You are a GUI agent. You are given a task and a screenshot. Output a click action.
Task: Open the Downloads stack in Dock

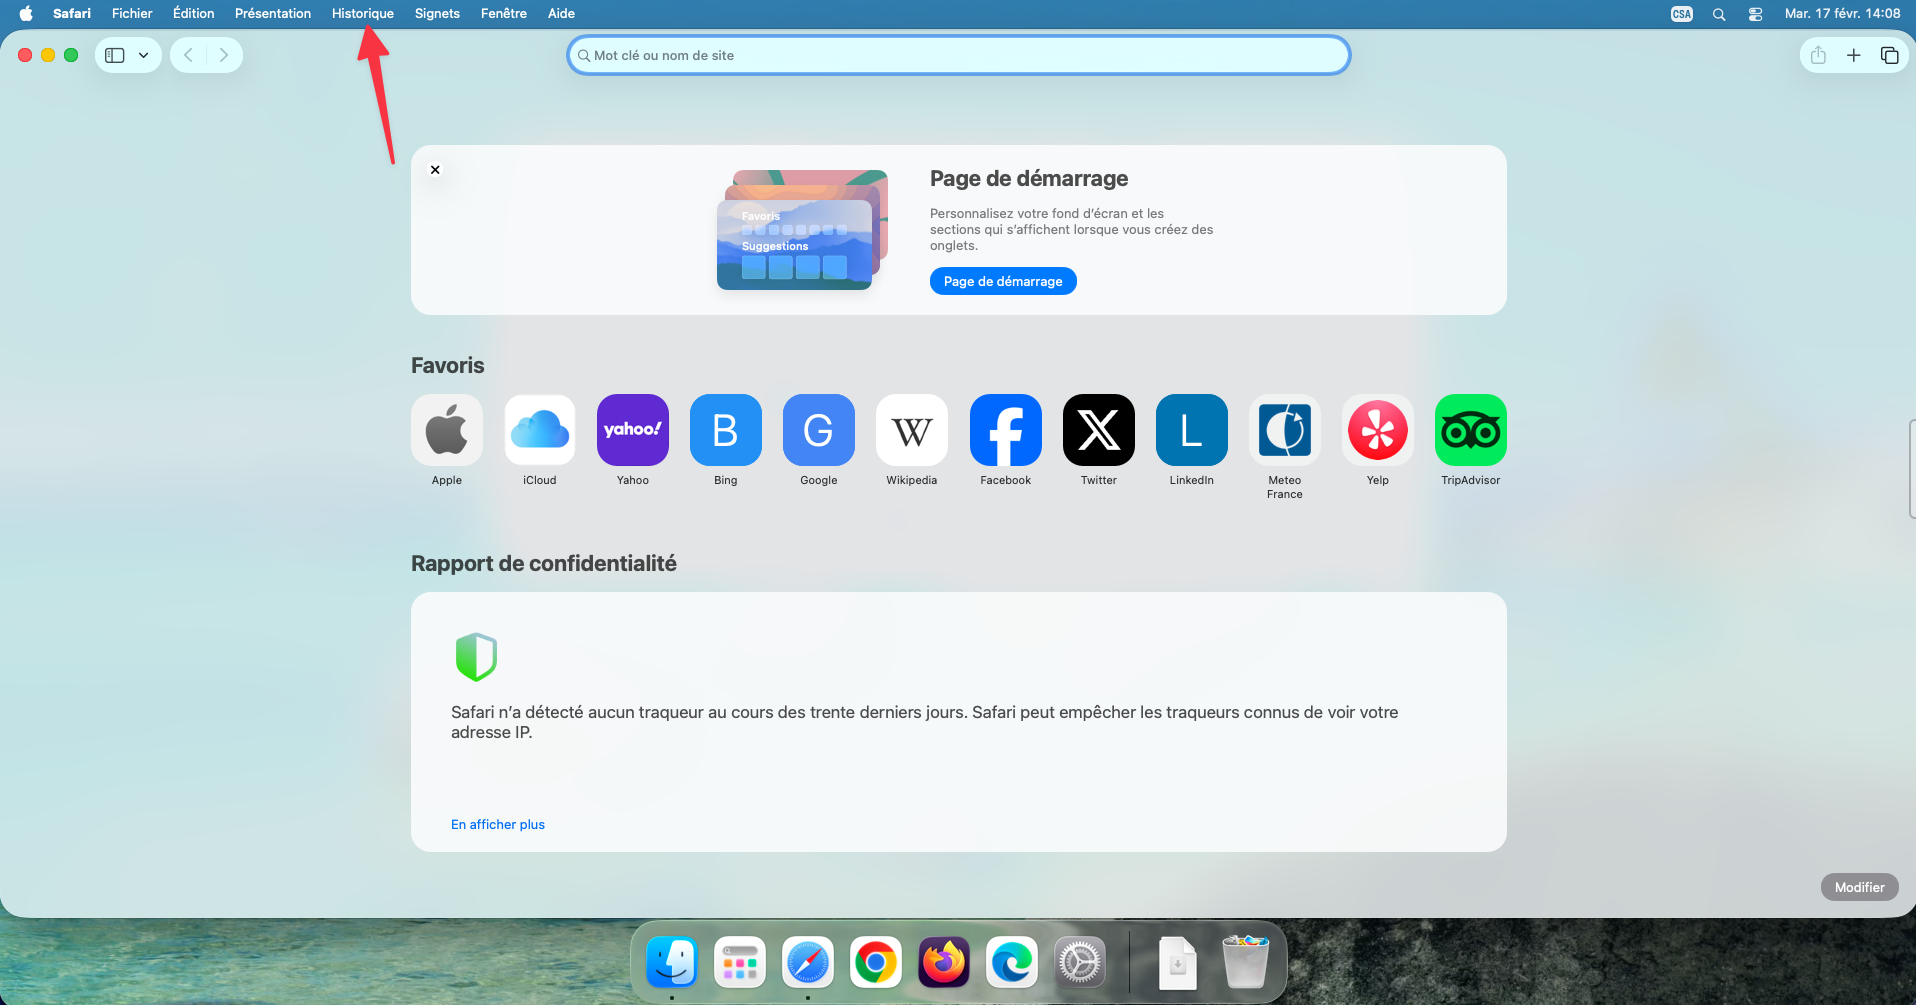click(x=1178, y=963)
